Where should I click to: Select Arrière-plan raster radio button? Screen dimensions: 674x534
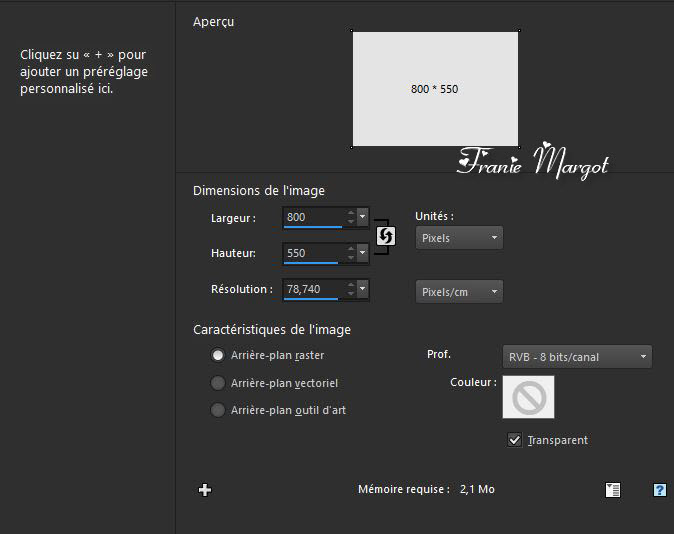(x=218, y=355)
